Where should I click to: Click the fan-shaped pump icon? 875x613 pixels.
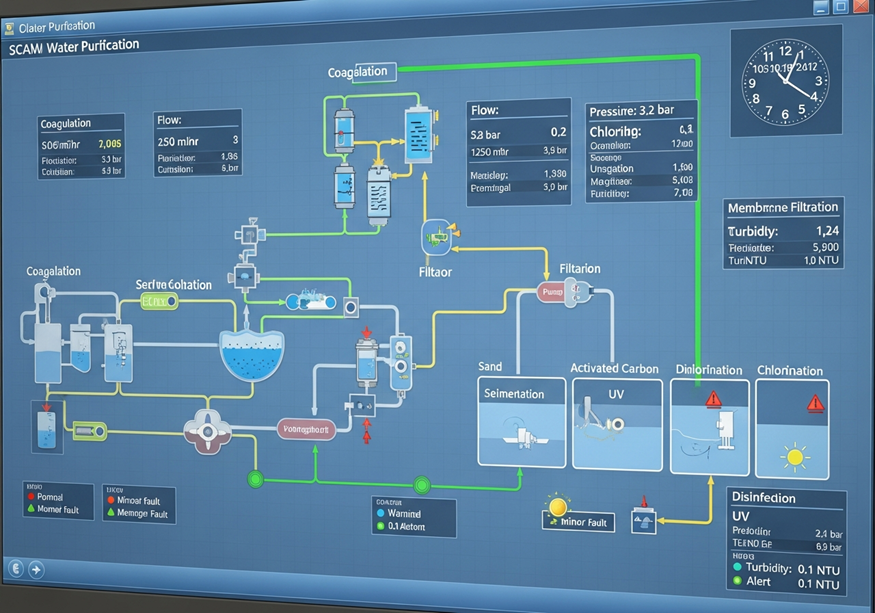point(208,432)
